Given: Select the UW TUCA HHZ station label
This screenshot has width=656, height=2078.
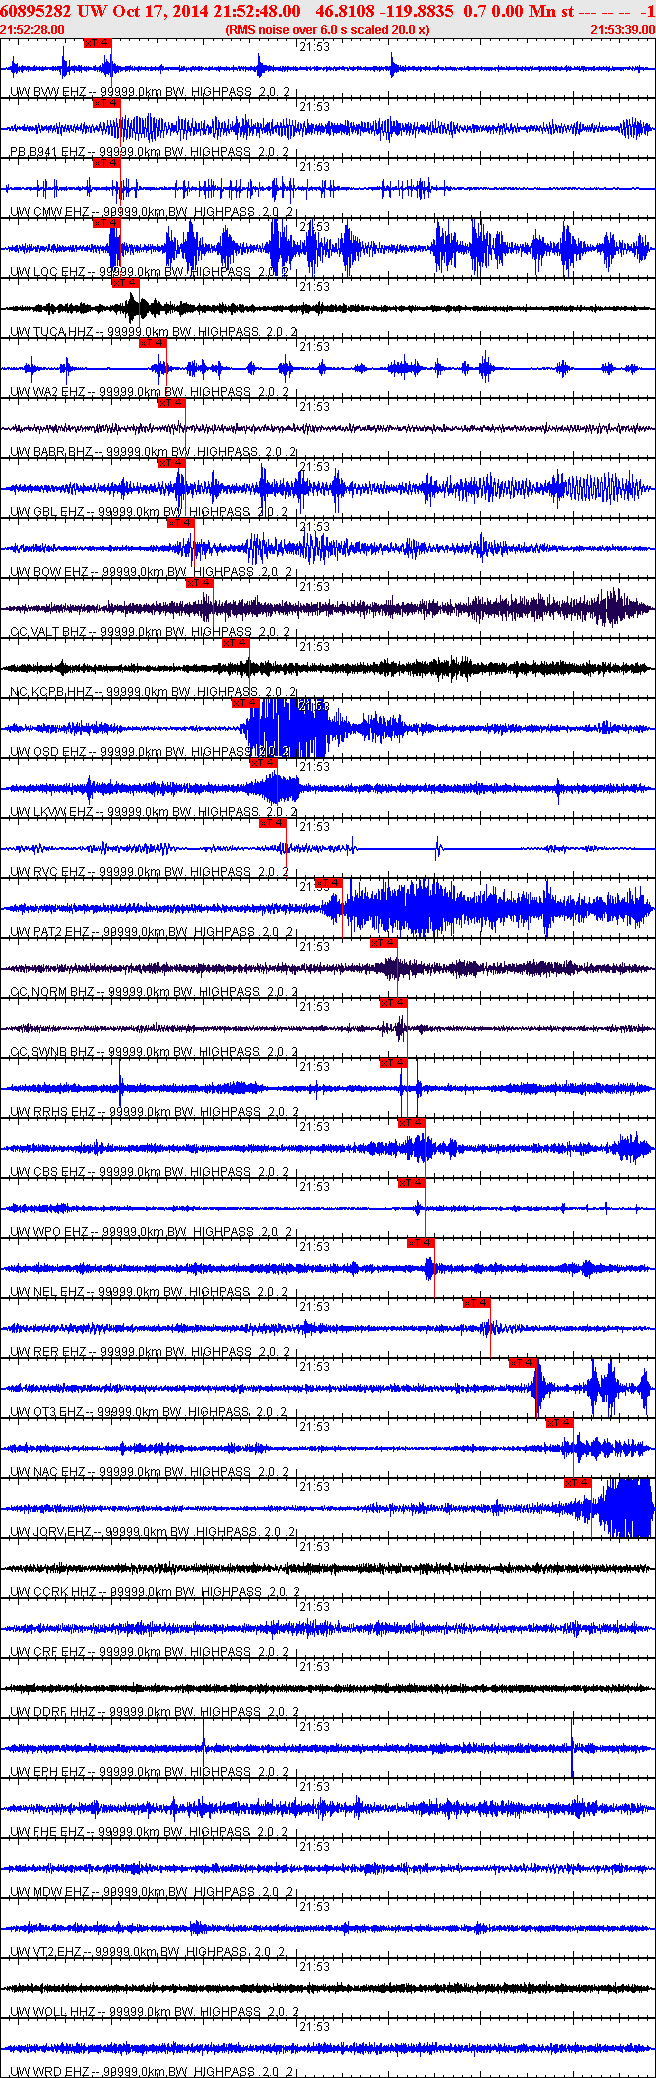Looking at the screenshot, I should pos(154,332).
